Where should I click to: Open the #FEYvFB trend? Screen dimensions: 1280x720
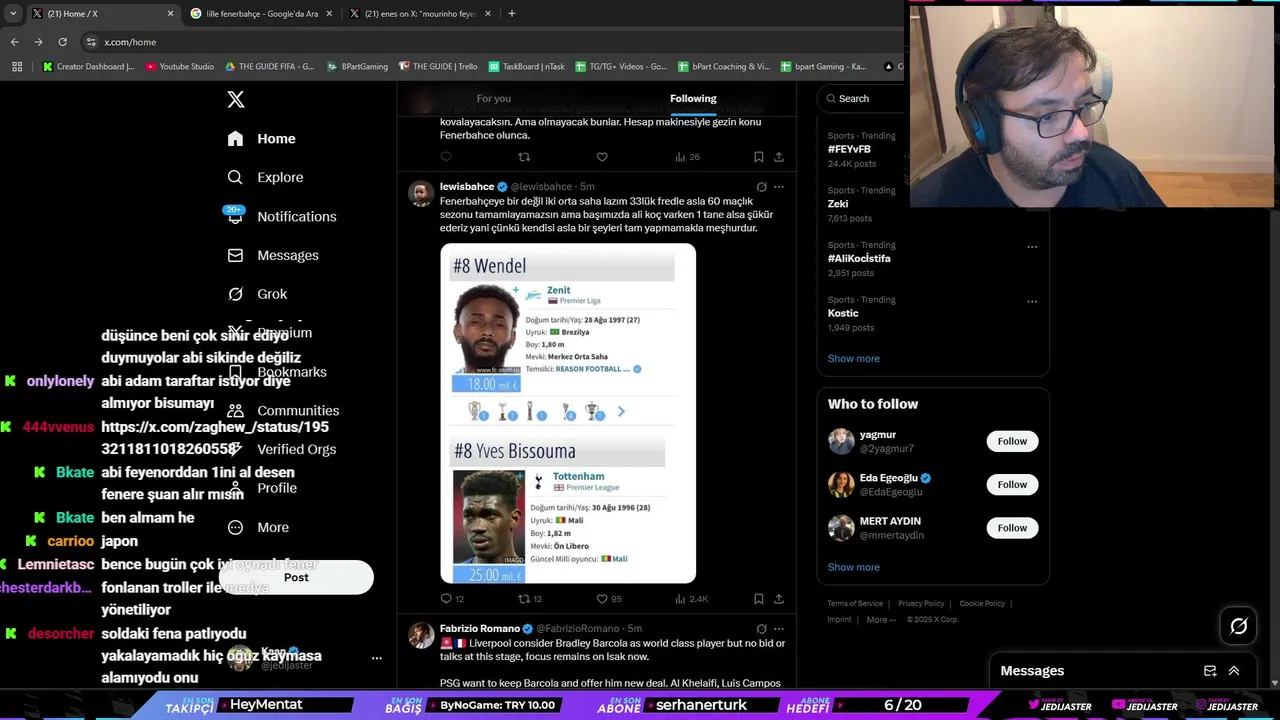coord(849,149)
